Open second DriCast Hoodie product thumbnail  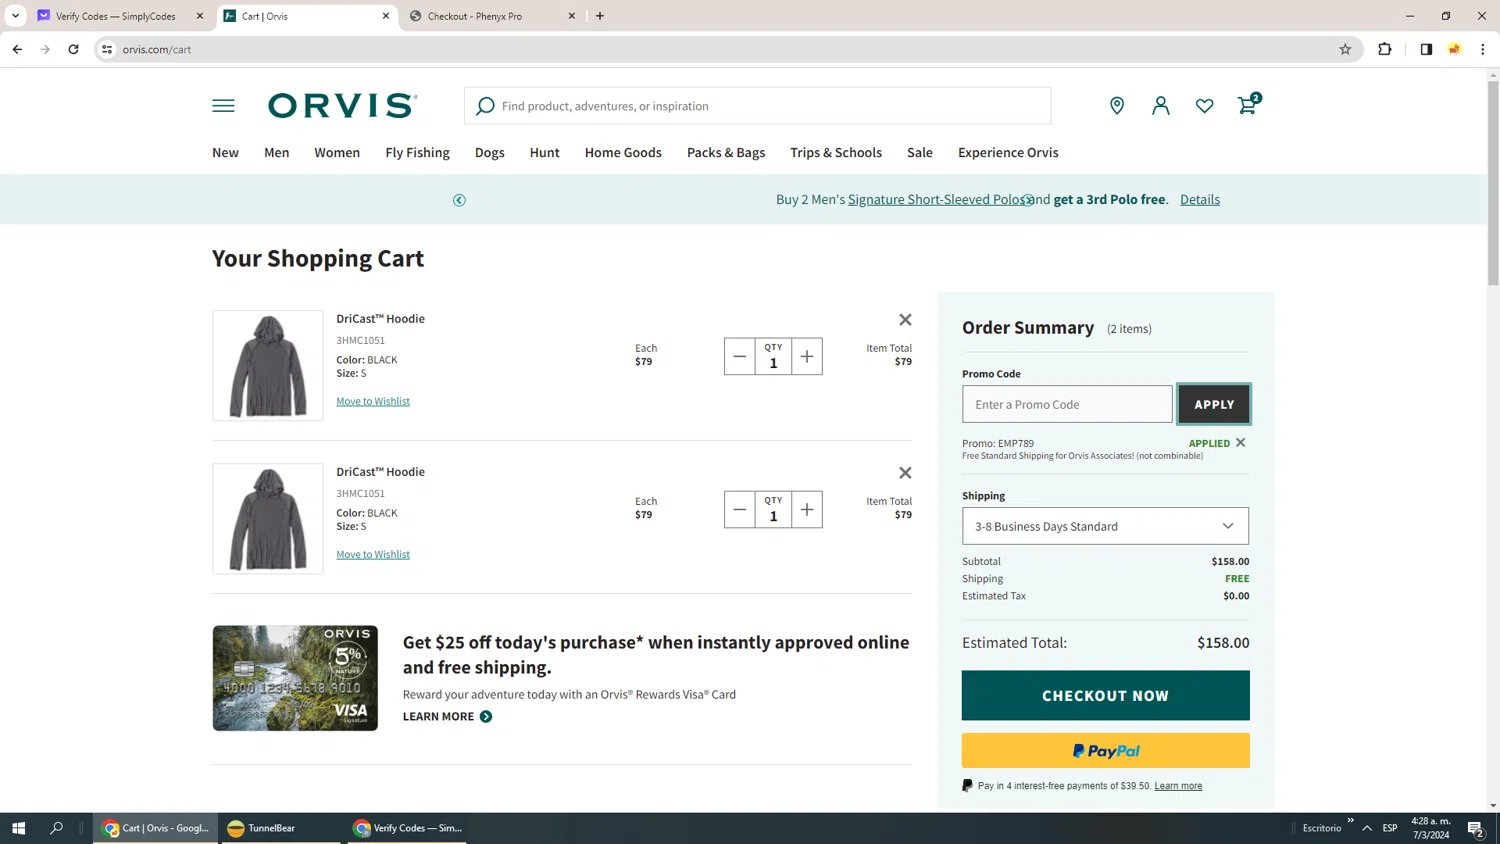268,519
